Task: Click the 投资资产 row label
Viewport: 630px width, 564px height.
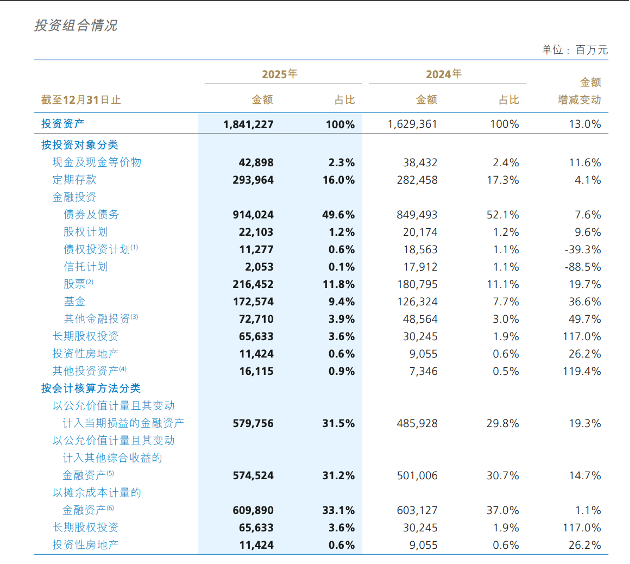Action: (x=63, y=123)
